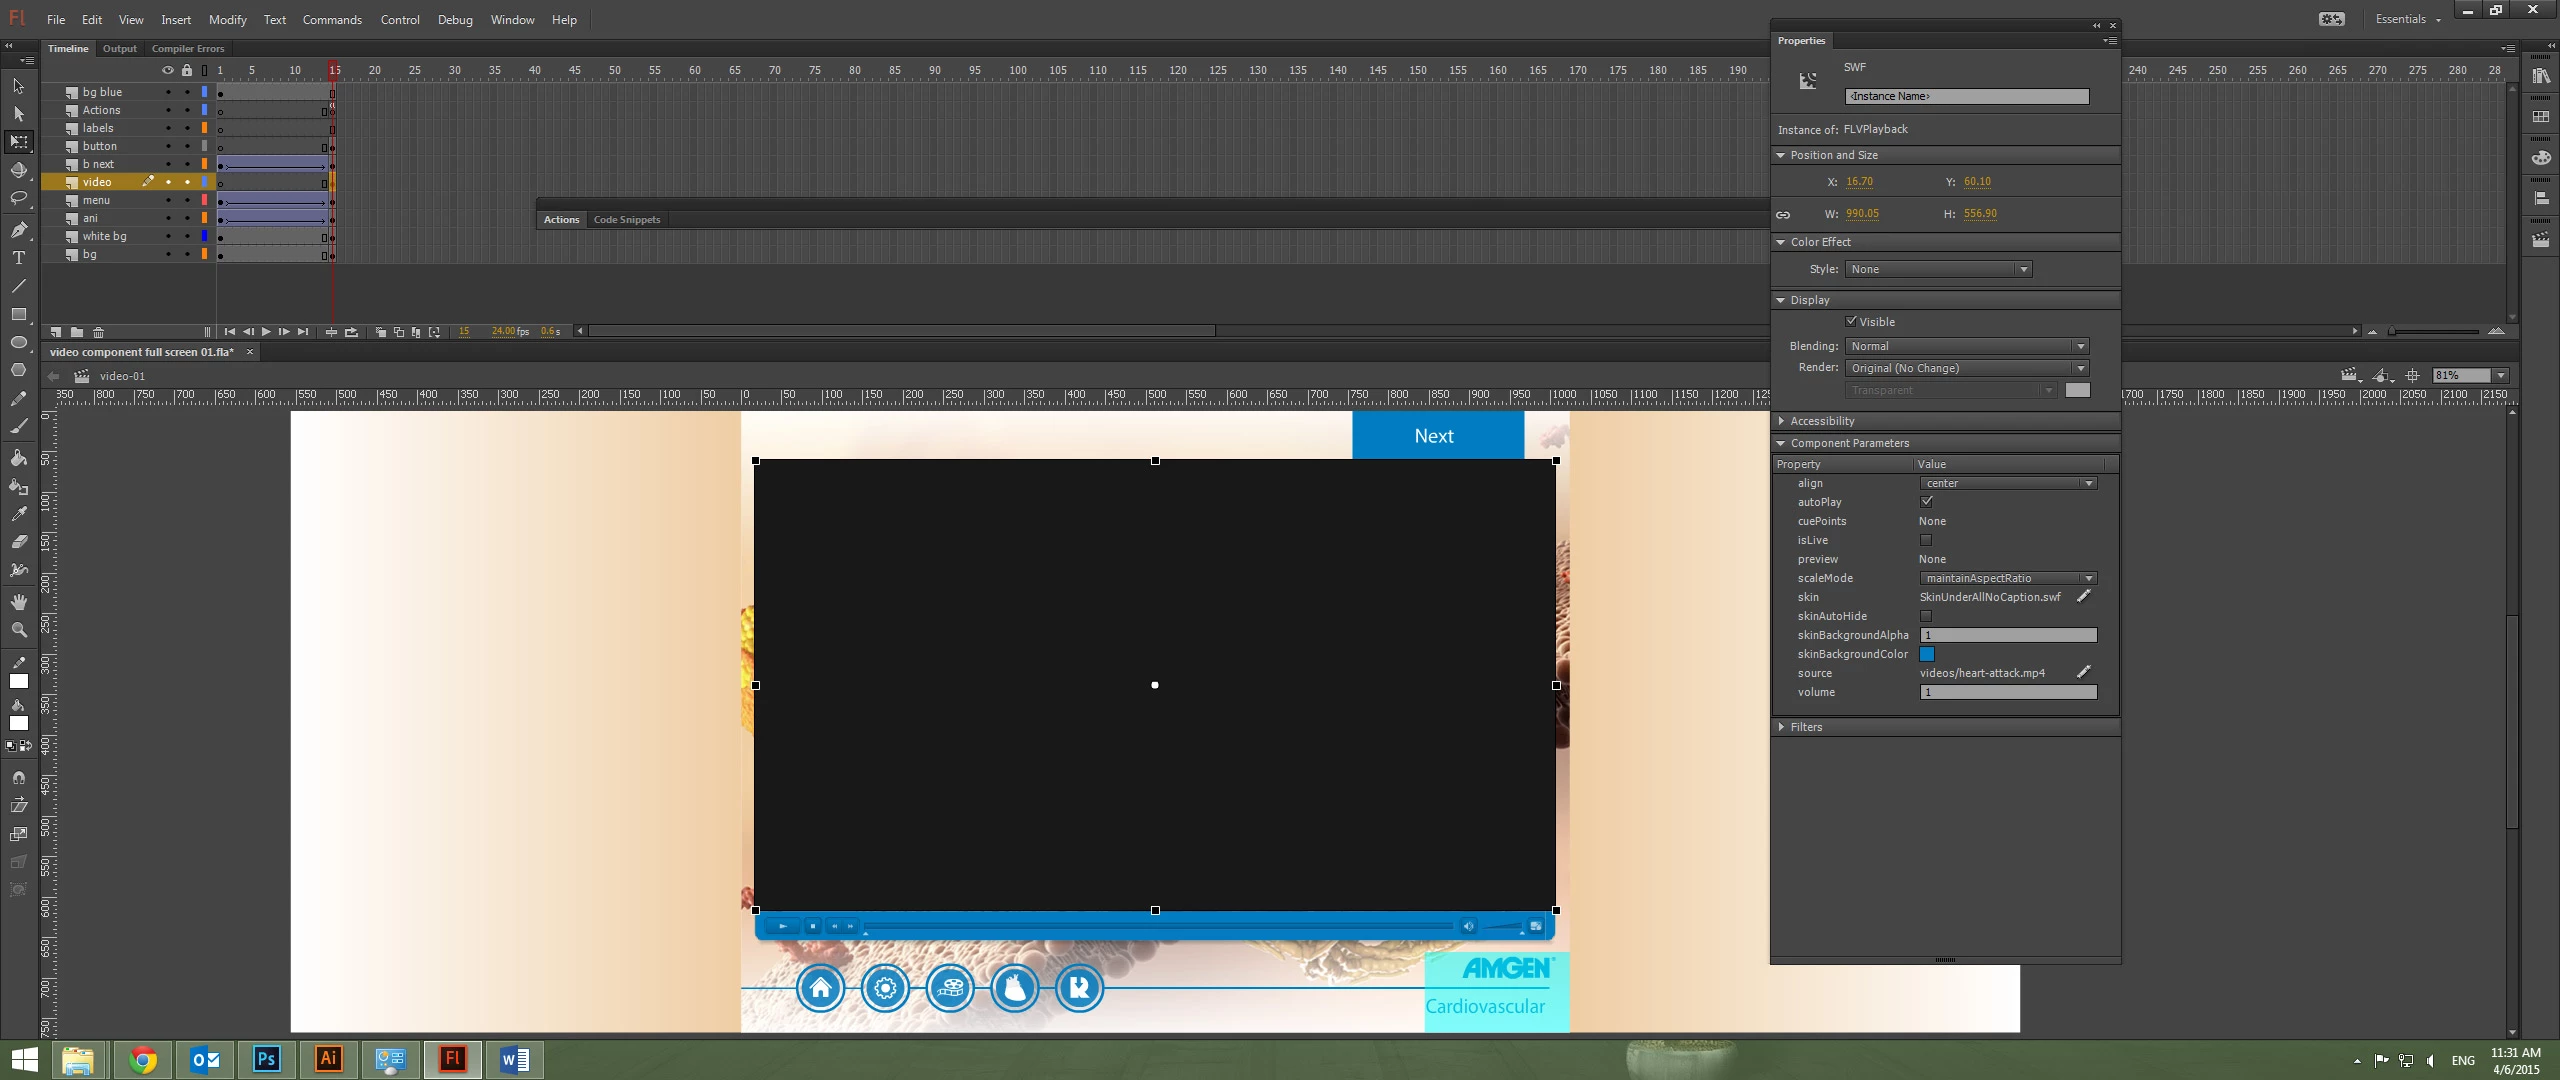Image resolution: width=2560 pixels, height=1080 pixels.
Task: Select the Text tool
Action: tap(18, 258)
